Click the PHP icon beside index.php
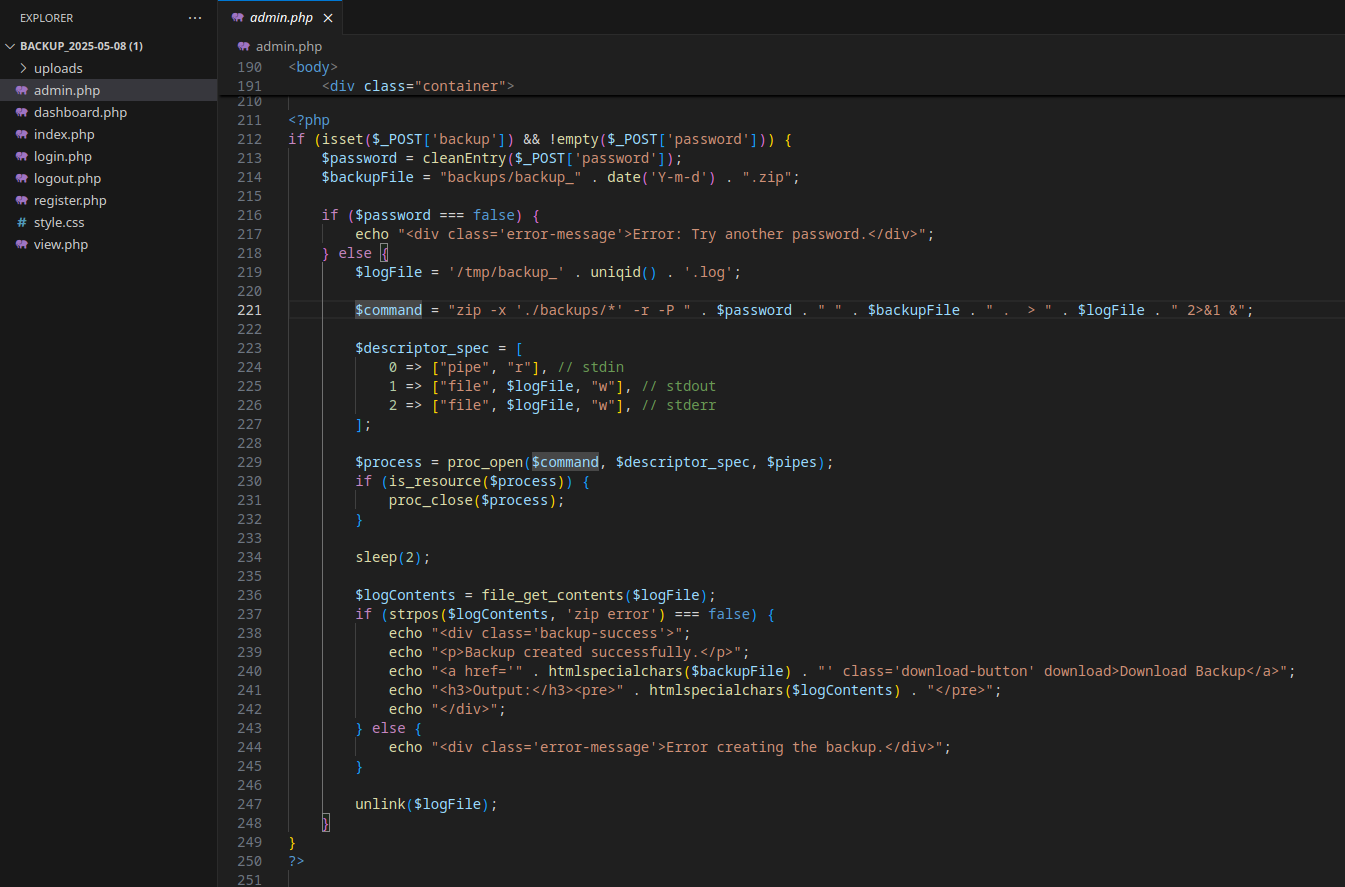This screenshot has width=1345, height=887. [x=22, y=134]
